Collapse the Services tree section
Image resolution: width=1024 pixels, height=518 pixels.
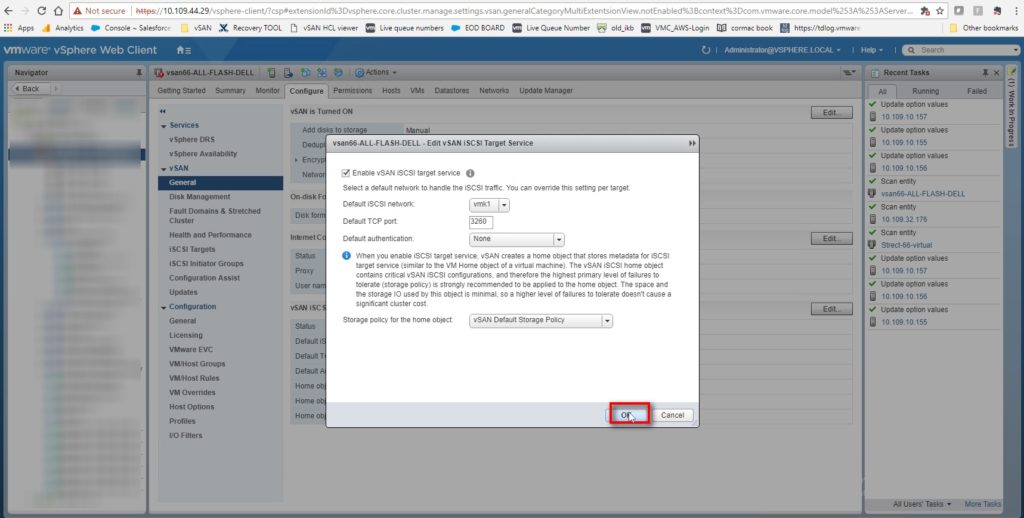tap(163, 125)
